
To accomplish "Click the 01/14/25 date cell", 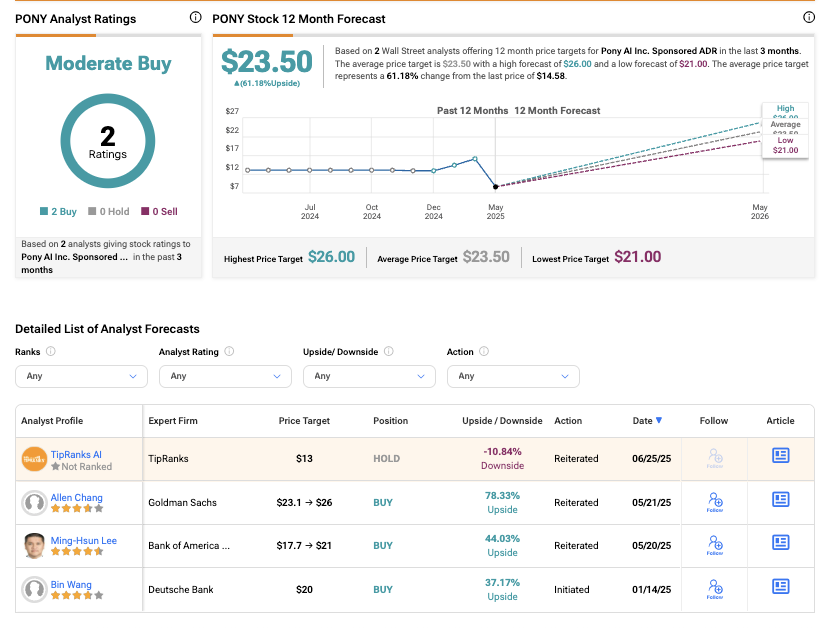I will coord(651,590).
